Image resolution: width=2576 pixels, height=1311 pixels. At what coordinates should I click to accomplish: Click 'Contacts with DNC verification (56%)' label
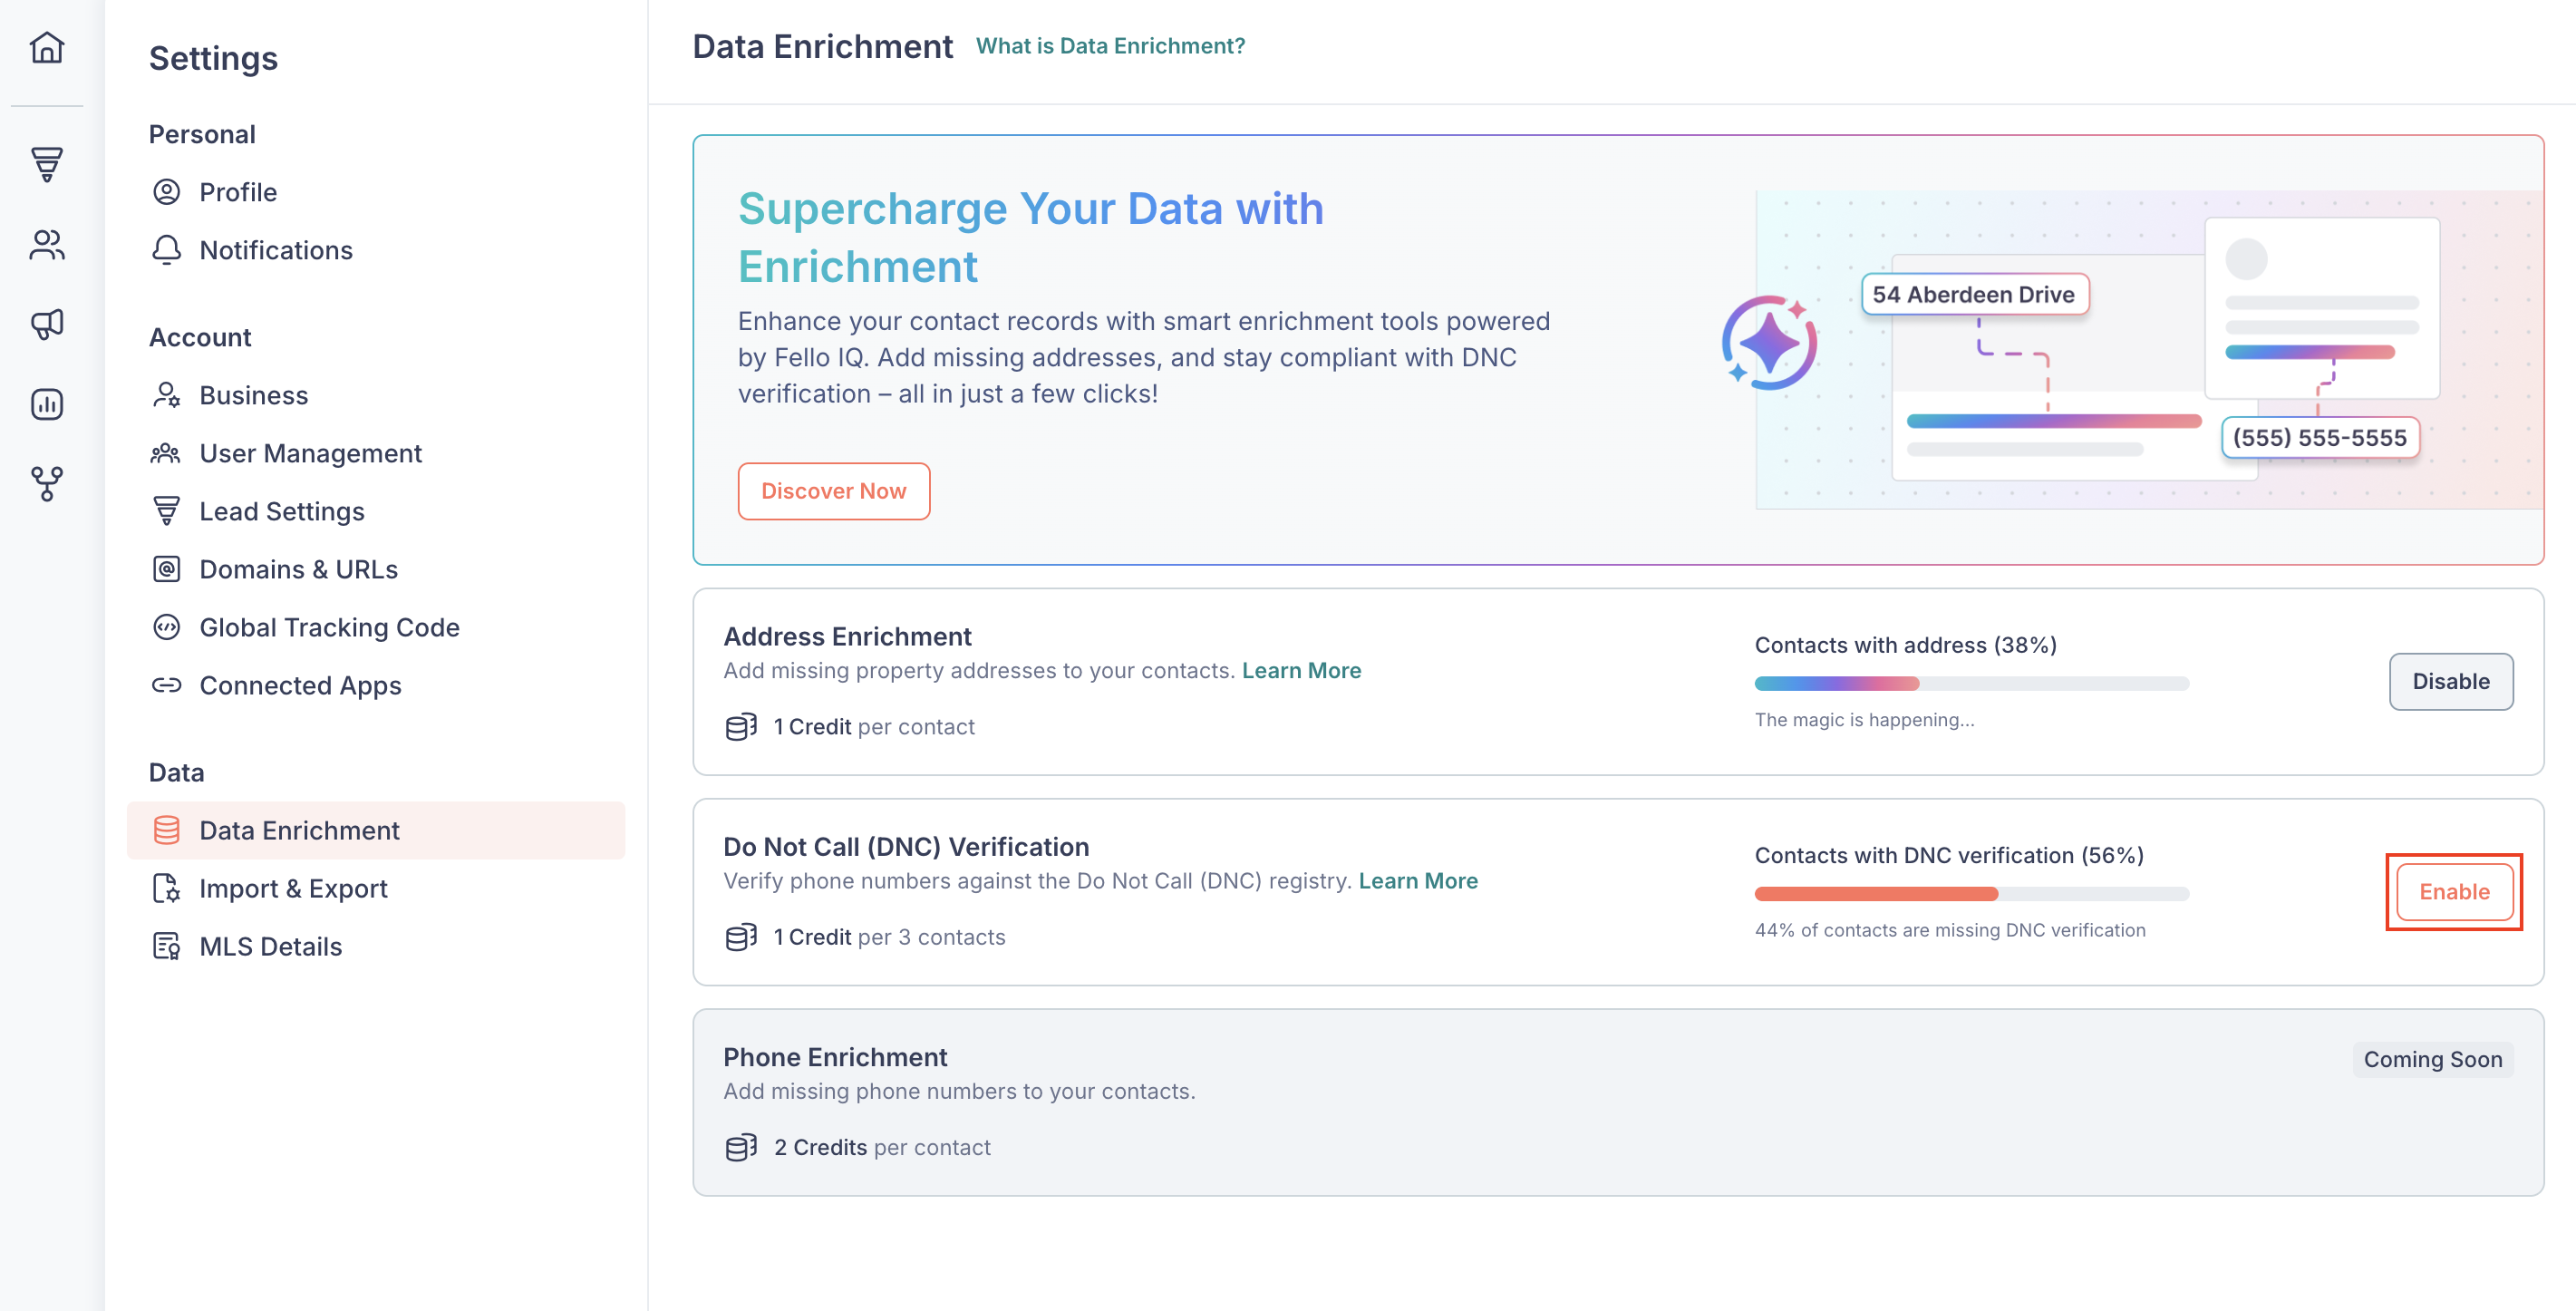tap(1949, 854)
